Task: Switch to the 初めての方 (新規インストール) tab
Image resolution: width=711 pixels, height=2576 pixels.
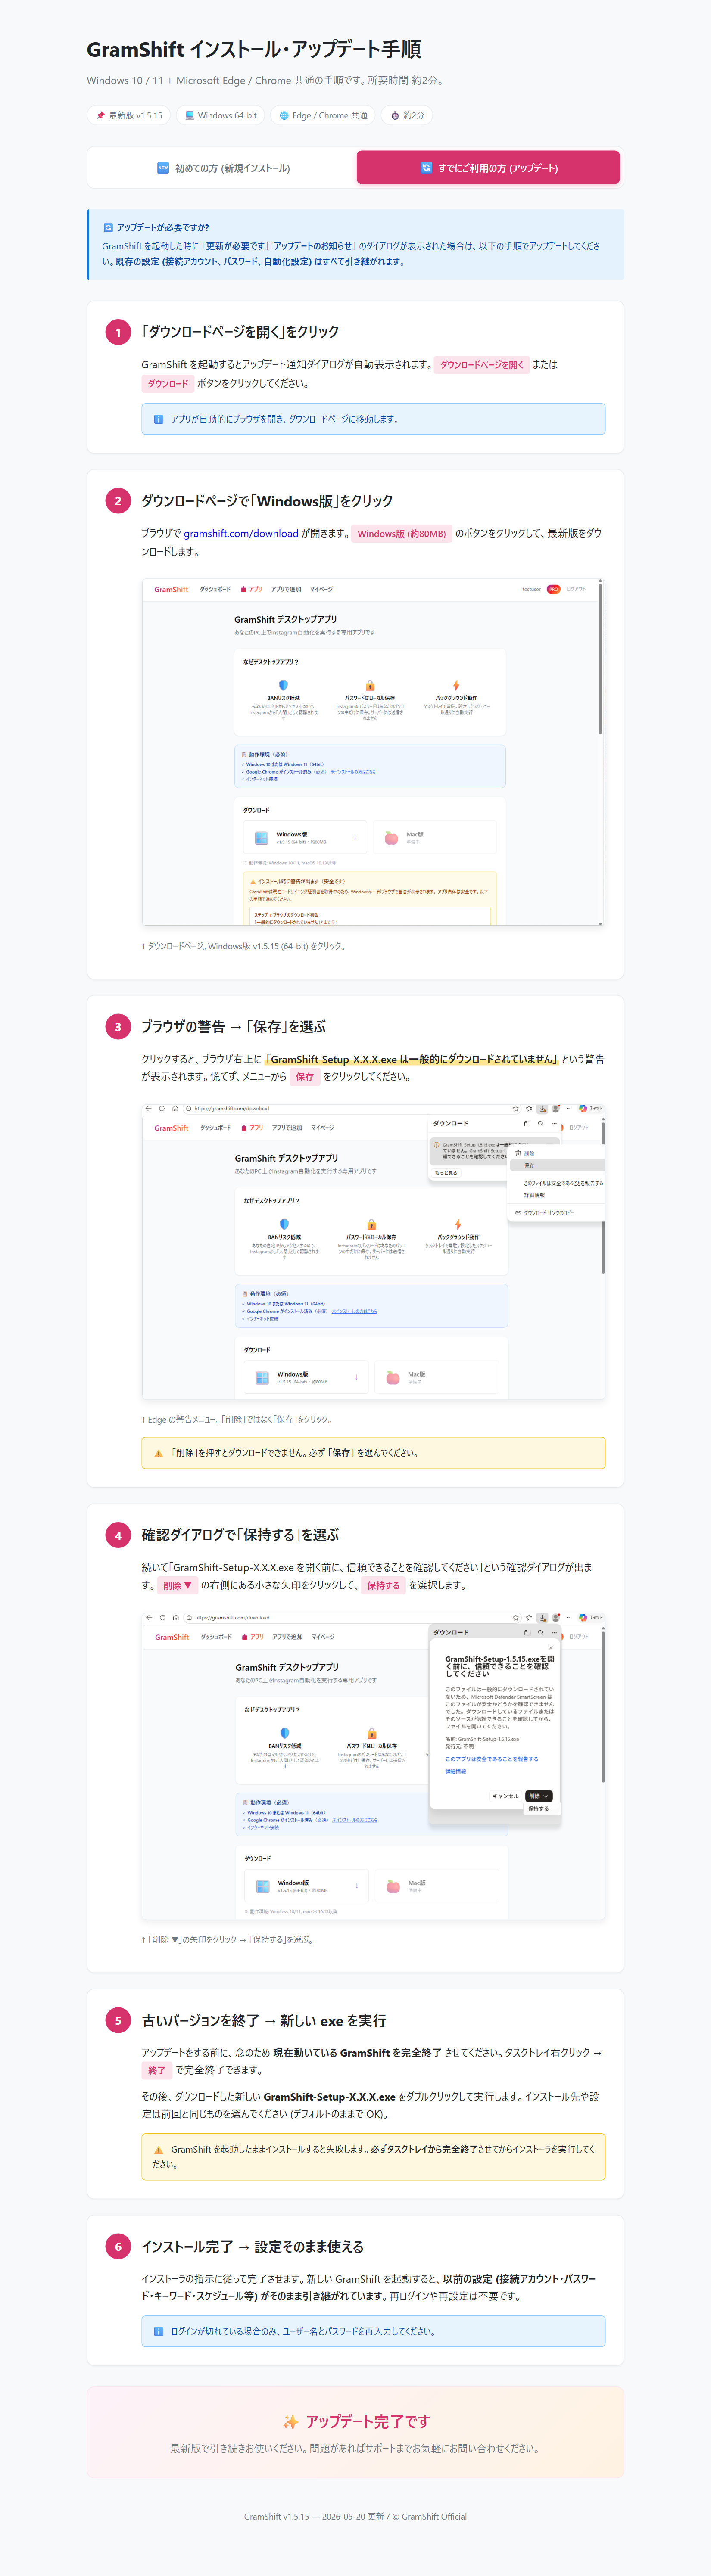Action: pyautogui.click(x=223, y=168)
